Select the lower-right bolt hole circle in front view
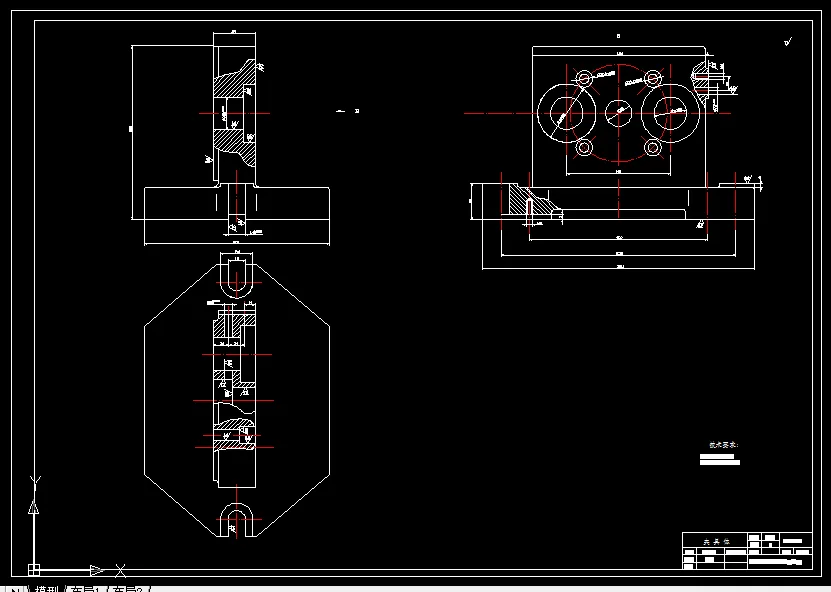Image resolution: width=831 pixels, height=592 pixels. click(x=652, y=147)
